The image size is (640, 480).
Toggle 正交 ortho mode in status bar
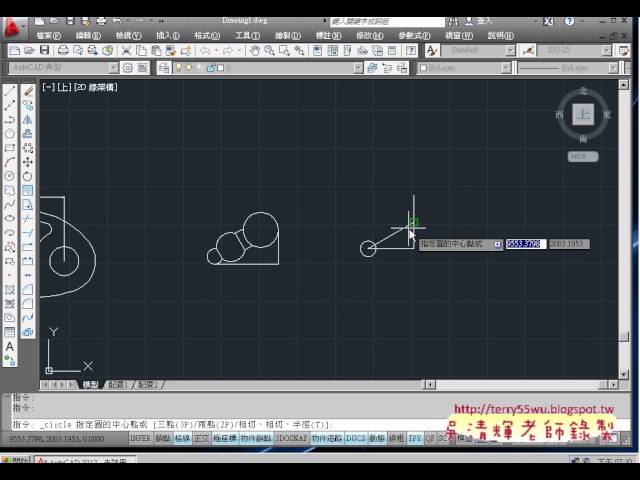[202, 438]
